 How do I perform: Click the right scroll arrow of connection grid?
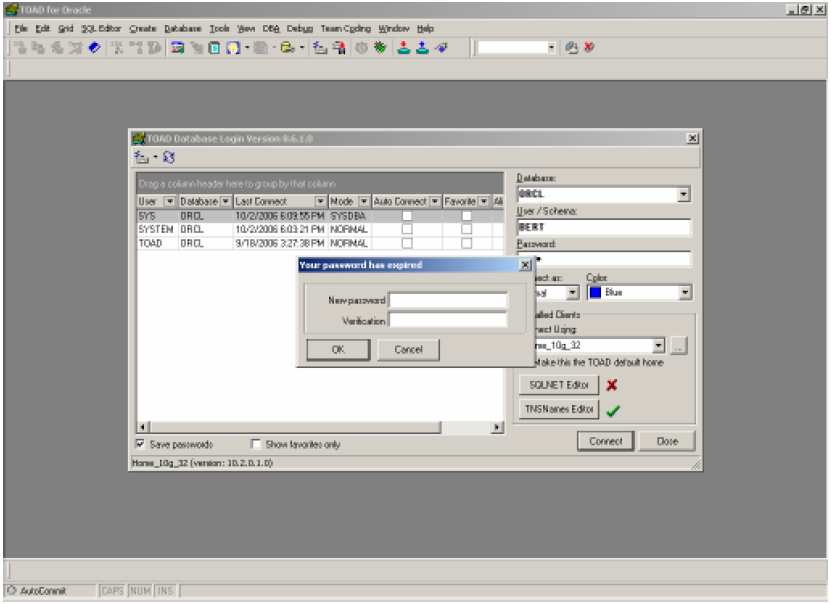point(497,427)
